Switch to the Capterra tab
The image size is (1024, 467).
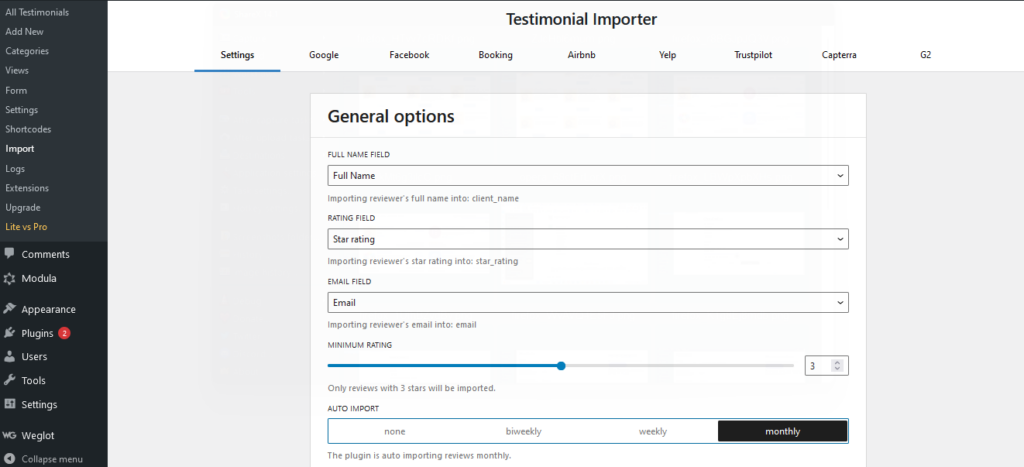[839, 56]
